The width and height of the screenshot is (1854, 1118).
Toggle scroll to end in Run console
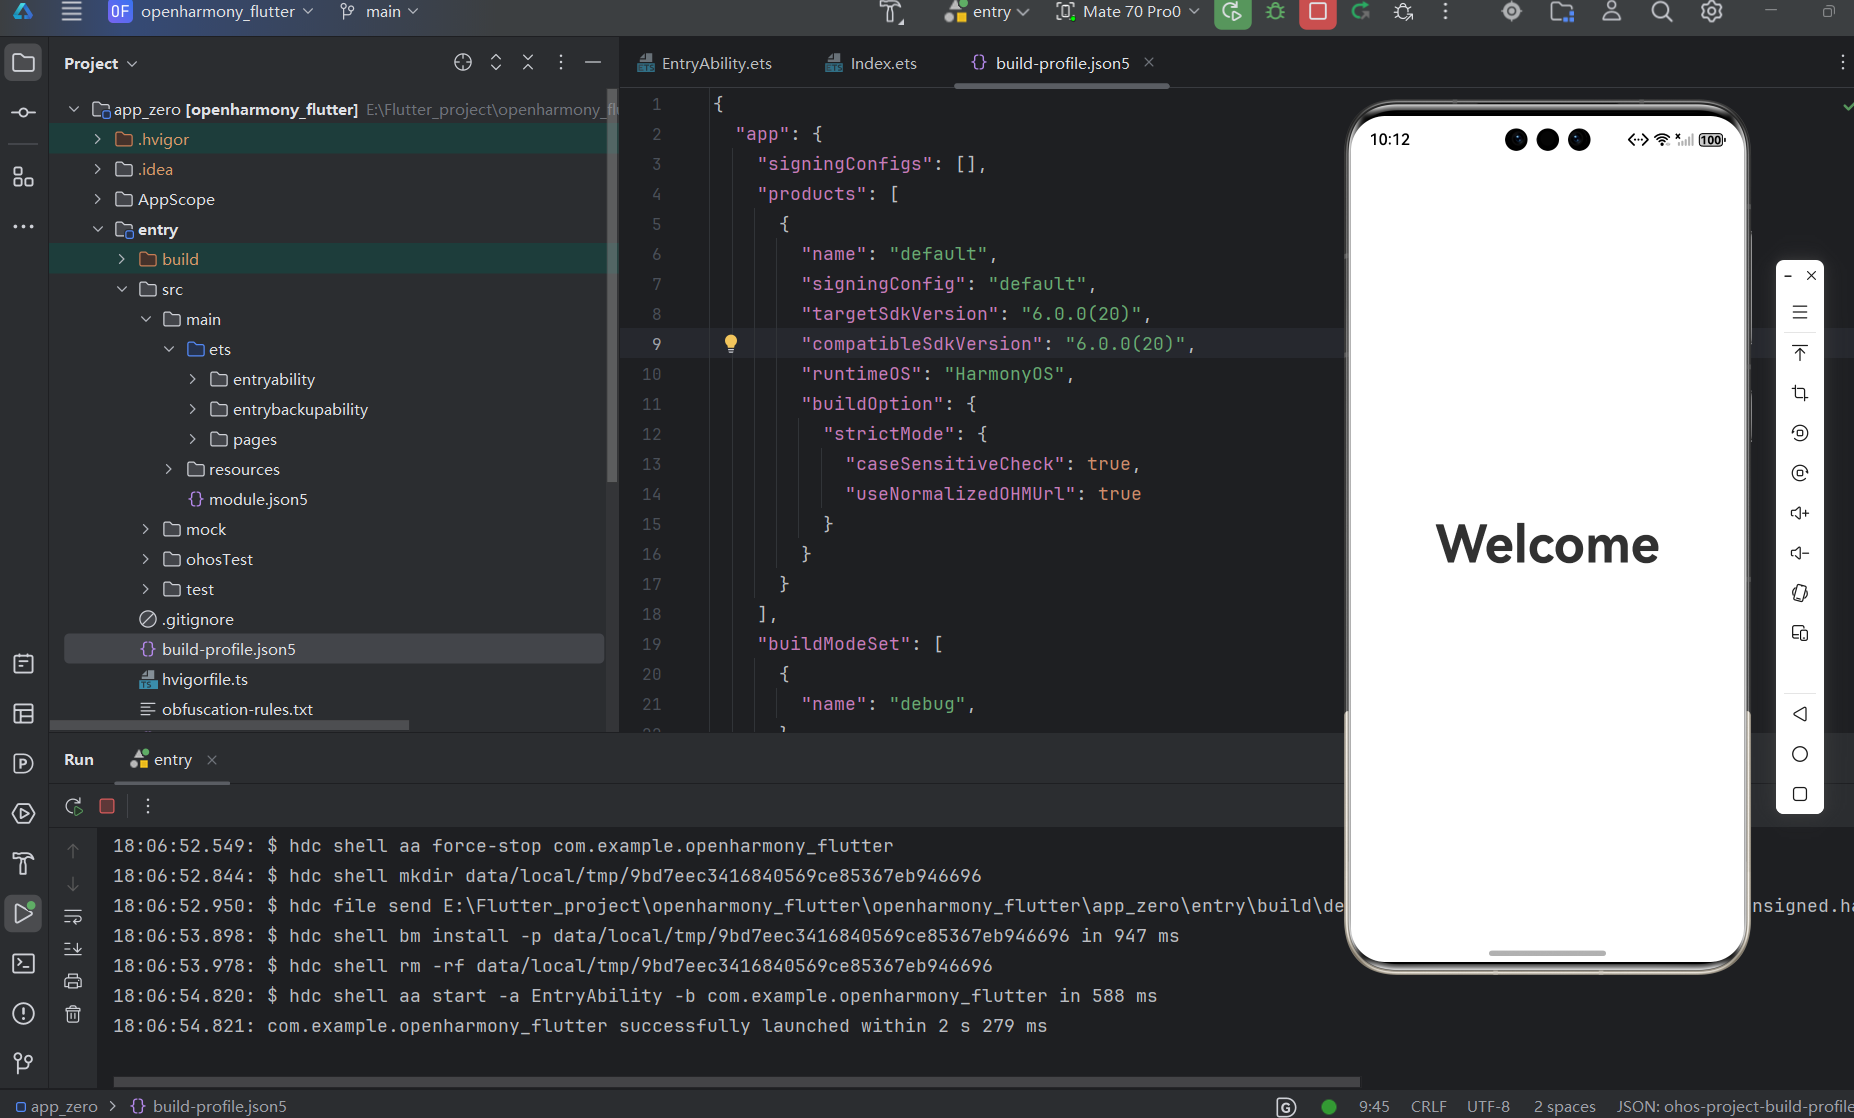click(x=73, y=949)
